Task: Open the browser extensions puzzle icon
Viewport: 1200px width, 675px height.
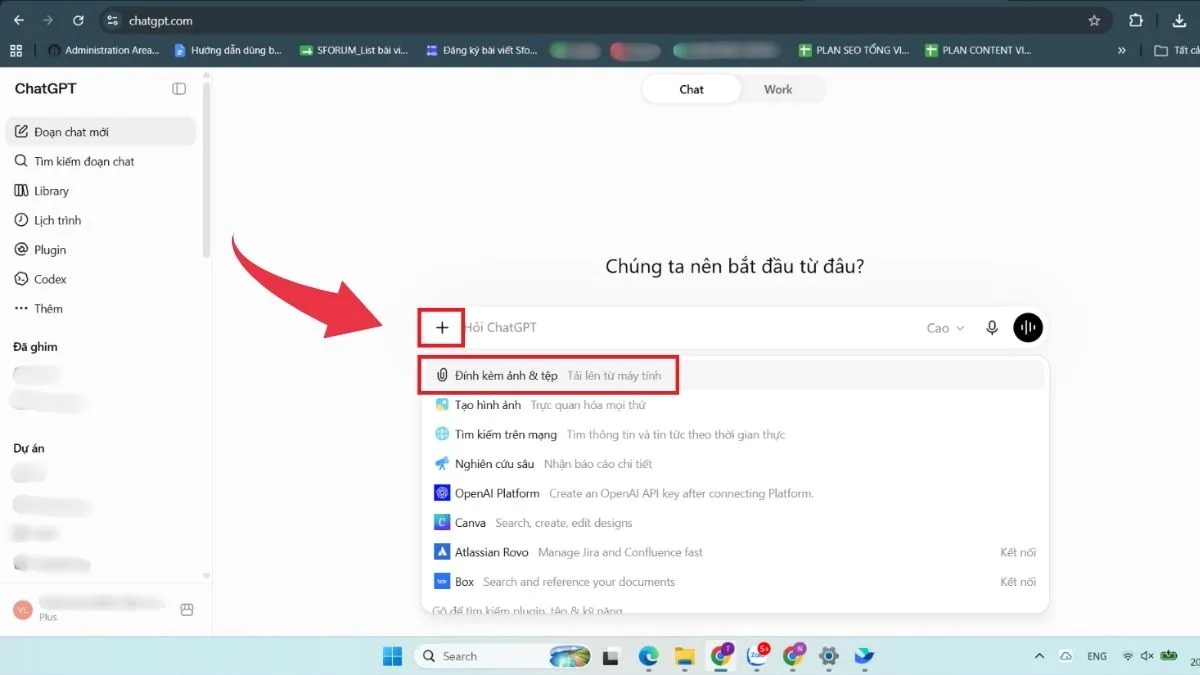Action: 1136,20
